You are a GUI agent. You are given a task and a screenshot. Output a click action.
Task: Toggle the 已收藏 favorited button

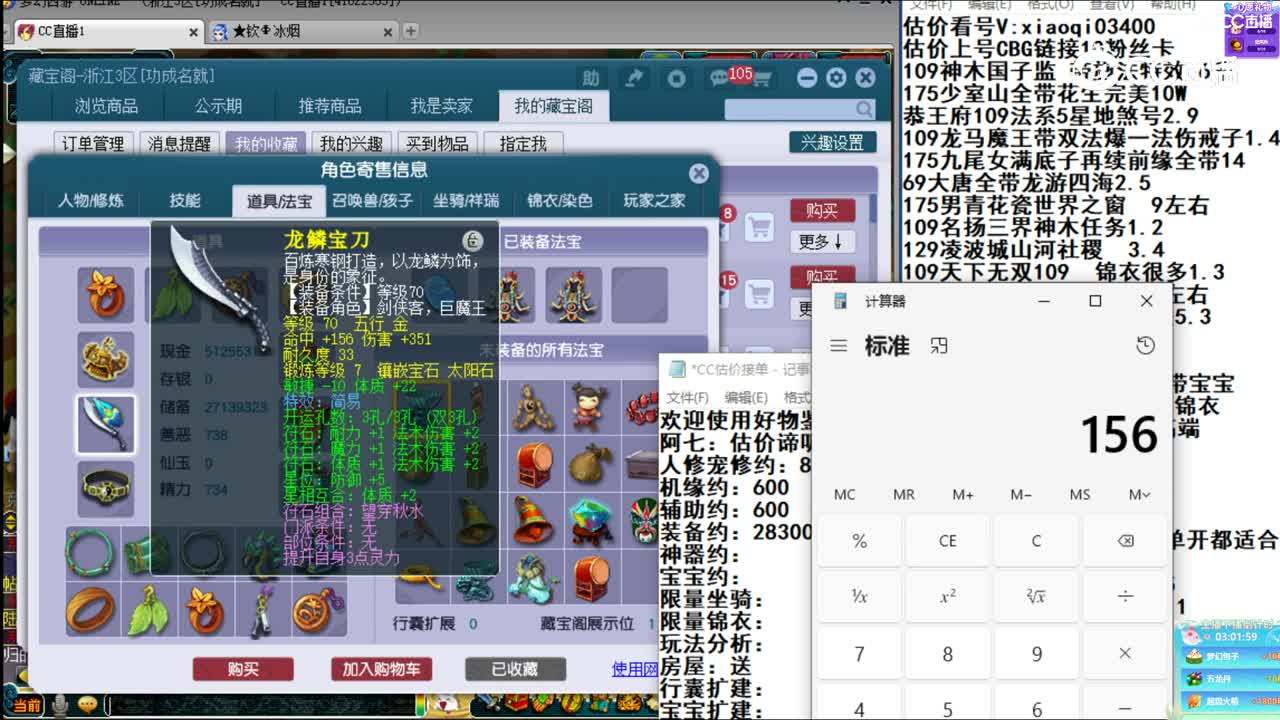coord(515,669)
